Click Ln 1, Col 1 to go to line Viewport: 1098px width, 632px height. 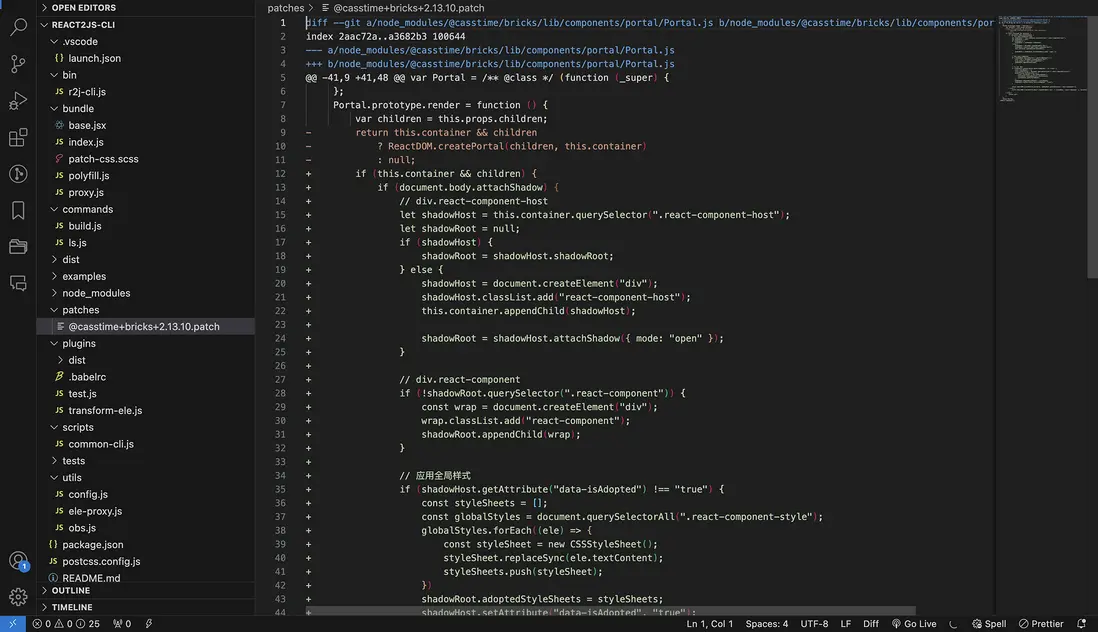[709, 624]
